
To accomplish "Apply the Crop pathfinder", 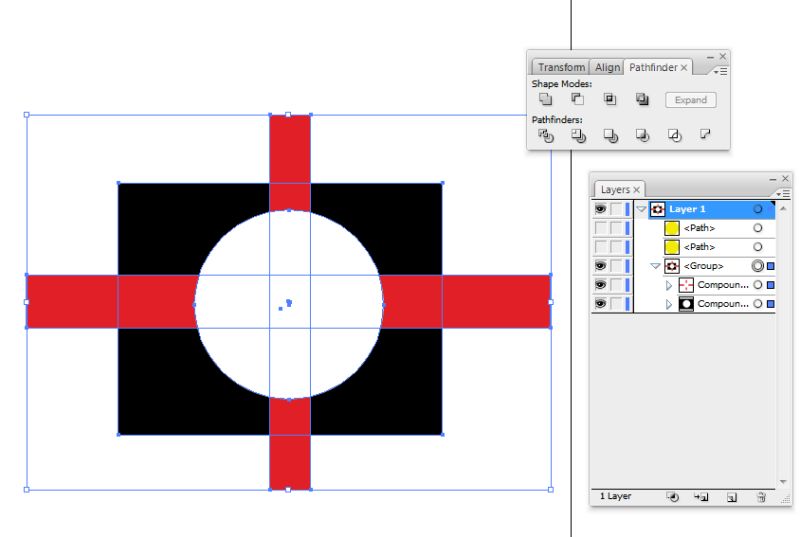I will 642,136.
